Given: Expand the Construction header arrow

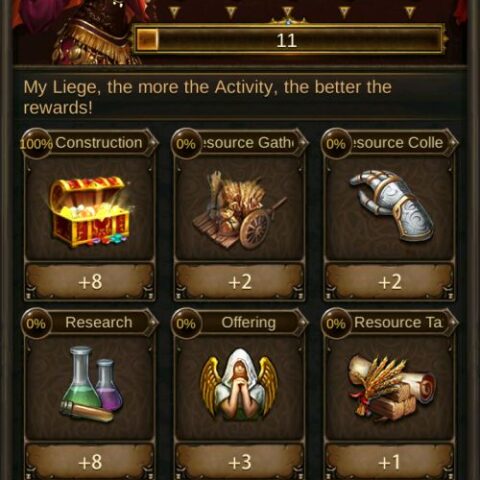Looking at the screenshot, I should (153, 143).
